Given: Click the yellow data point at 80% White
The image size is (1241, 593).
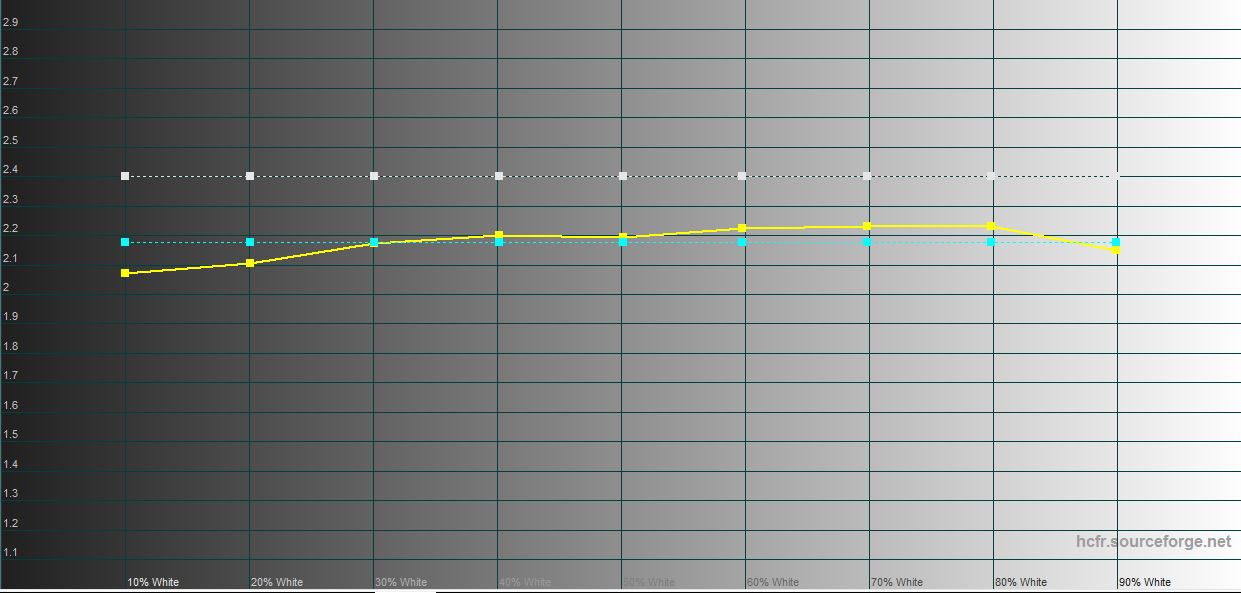Looking at the screenshot, I should coord(991,226).
